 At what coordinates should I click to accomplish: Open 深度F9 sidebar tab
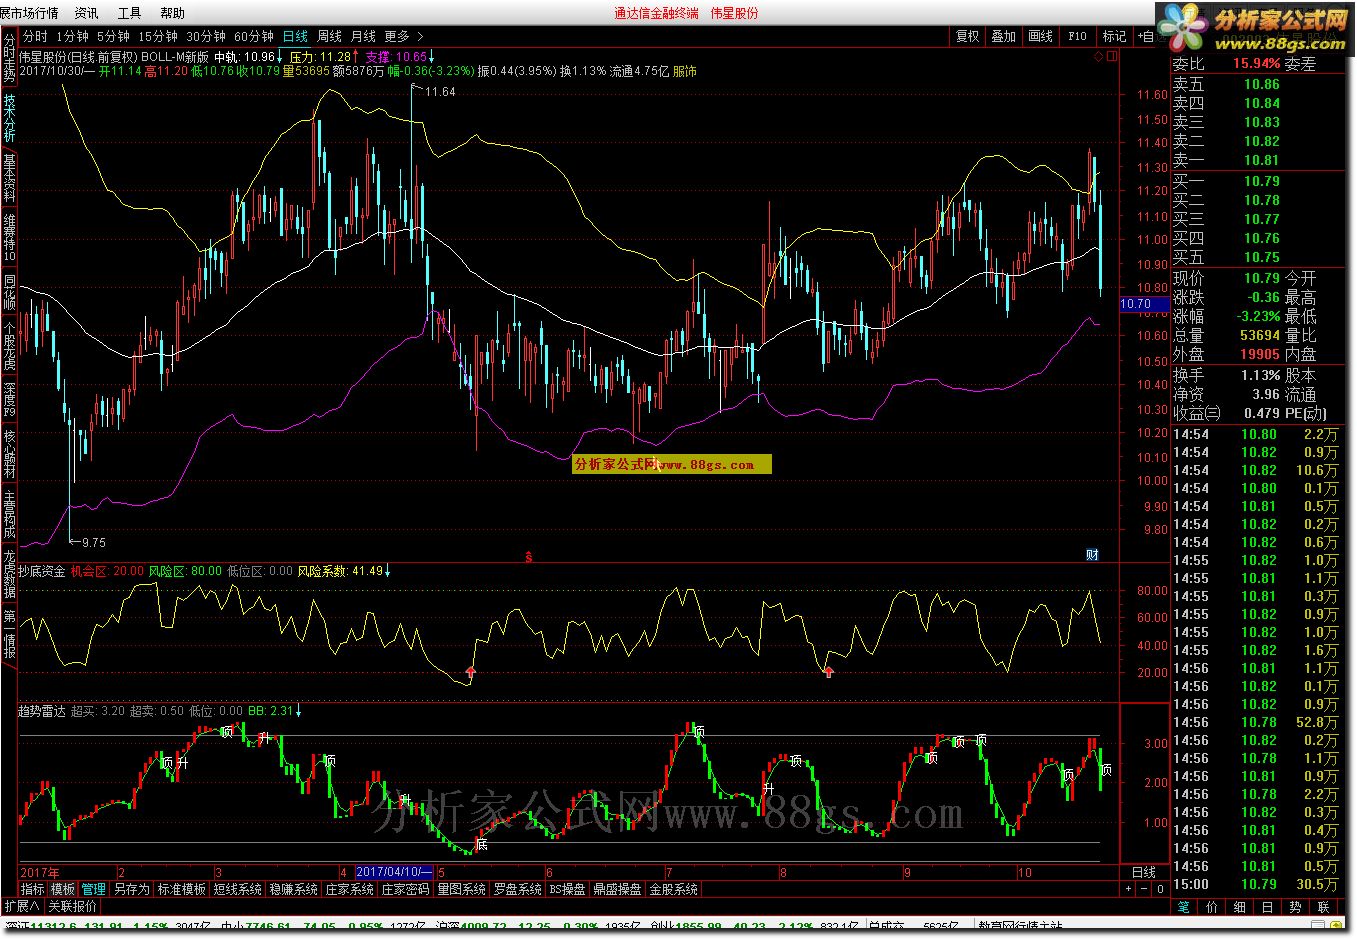(9, 399)
